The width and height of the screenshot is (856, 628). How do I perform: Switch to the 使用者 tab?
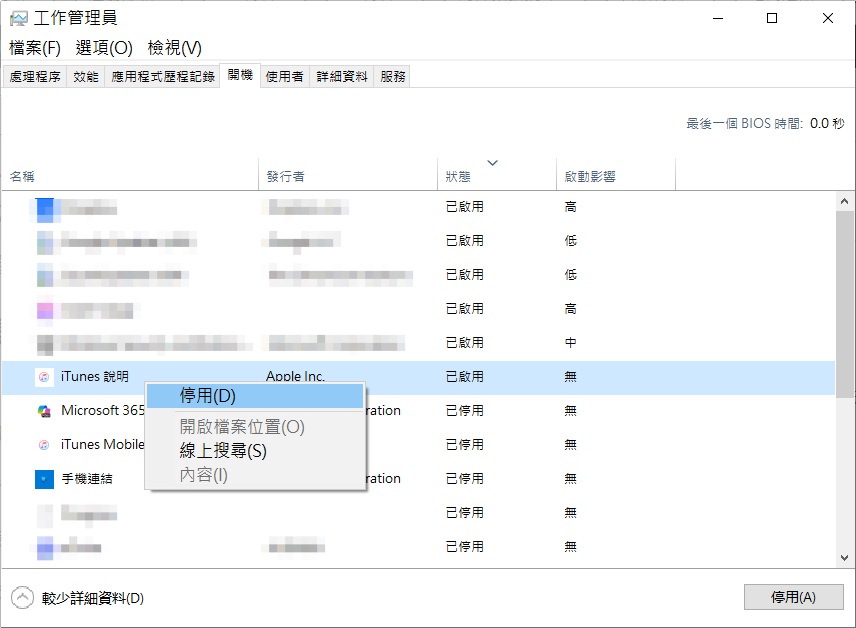point(284,76)
